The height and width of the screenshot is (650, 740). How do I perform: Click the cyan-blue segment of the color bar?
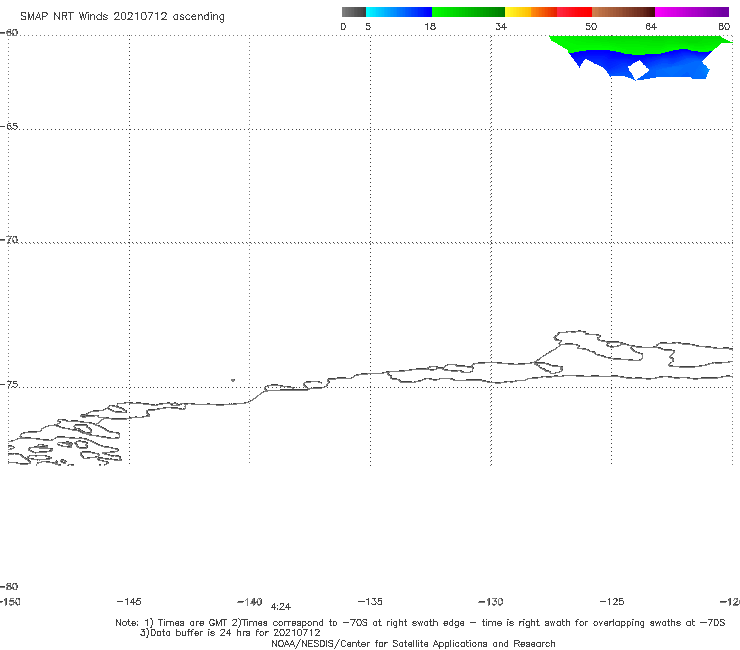pyautogui.click(x=399, y=12)
